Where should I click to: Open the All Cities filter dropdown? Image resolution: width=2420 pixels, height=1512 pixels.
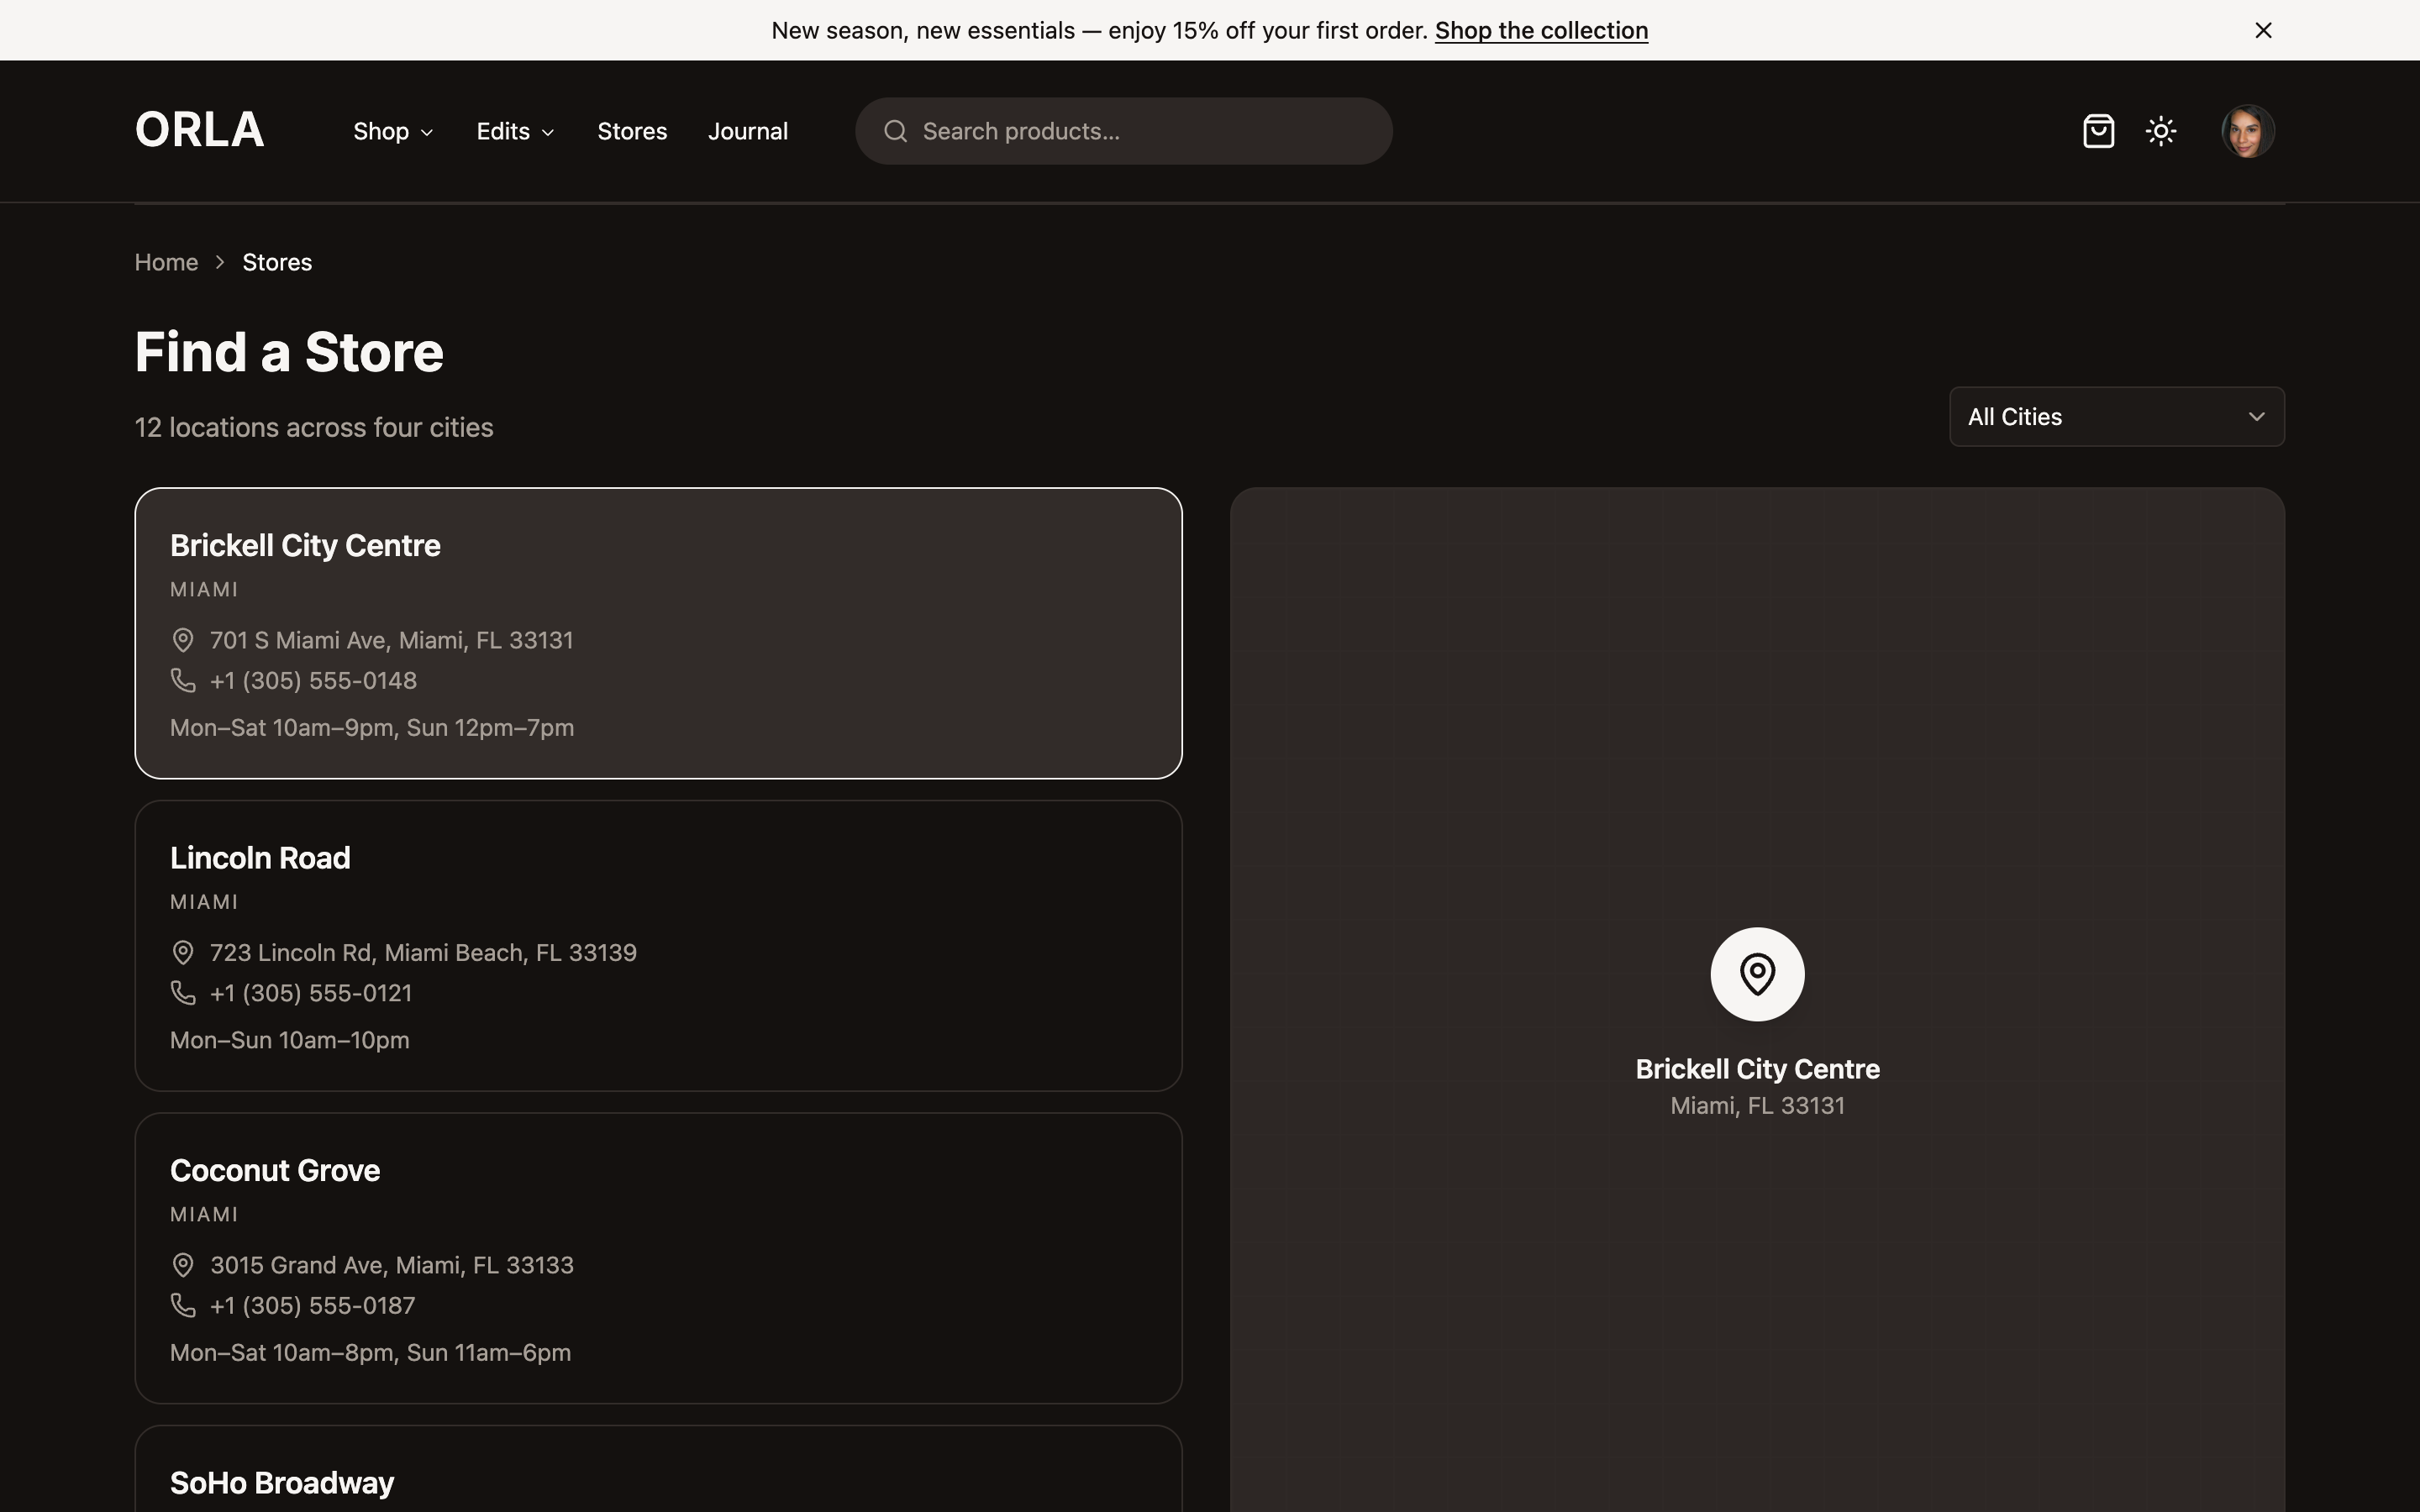click(x=2116, y=417)
